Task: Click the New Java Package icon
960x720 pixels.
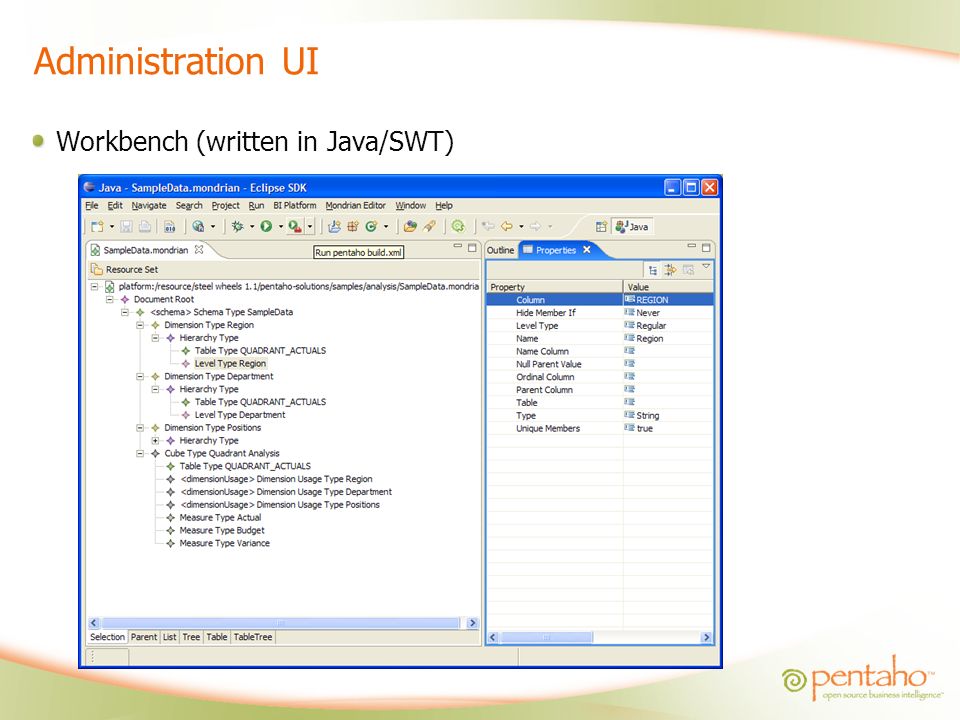Action: [x=353, y=227]
